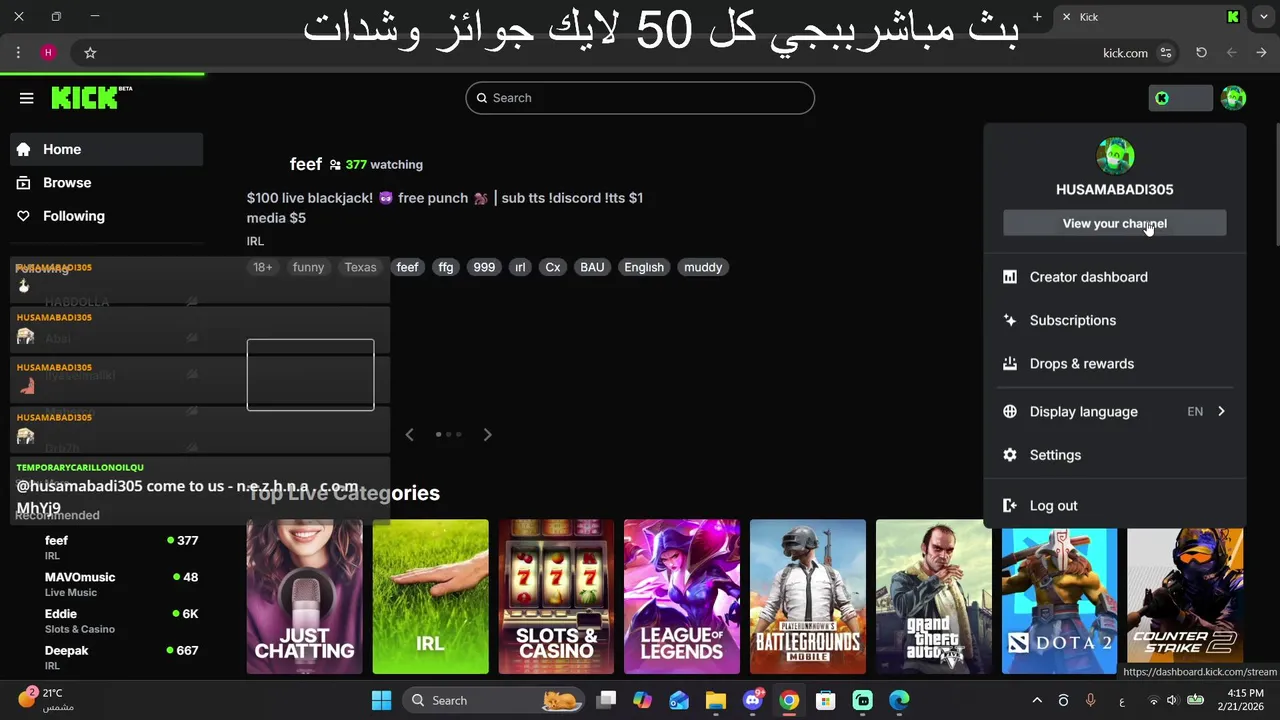Click the 18+ tag
The width and height of the screenshot is (1280, 720).
point(263,267)
